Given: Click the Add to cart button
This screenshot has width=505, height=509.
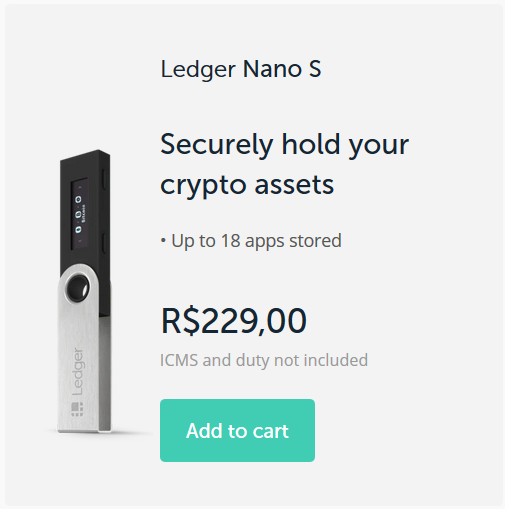Looking at the screenshot, I should 237,430.
